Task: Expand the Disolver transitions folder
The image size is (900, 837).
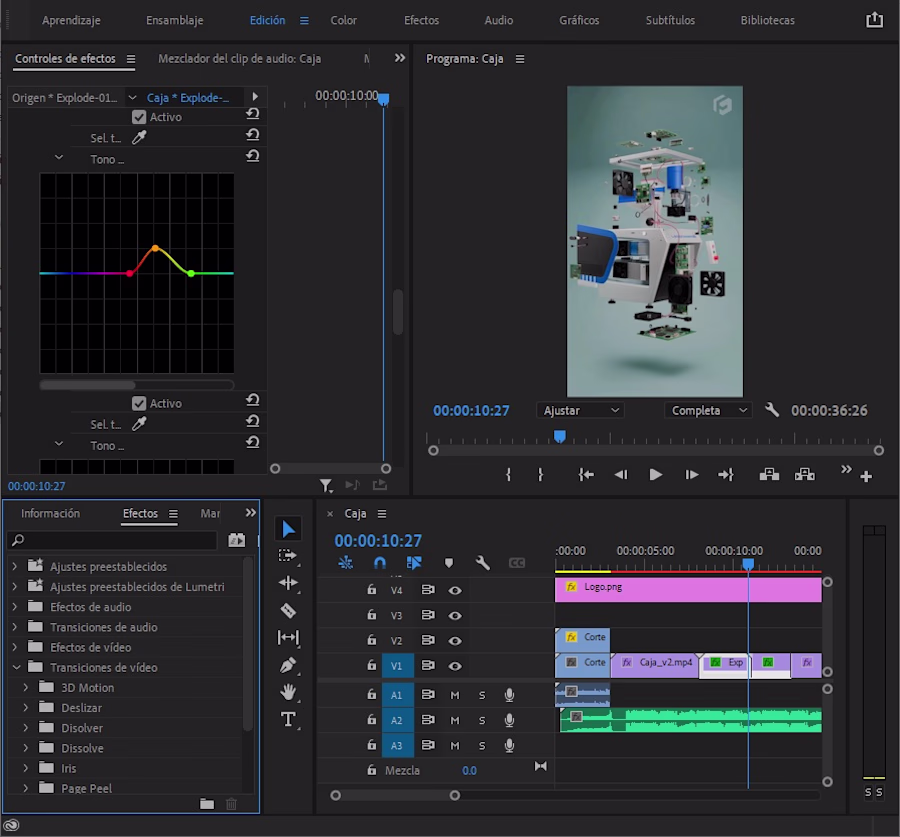Action: point(26,728)
